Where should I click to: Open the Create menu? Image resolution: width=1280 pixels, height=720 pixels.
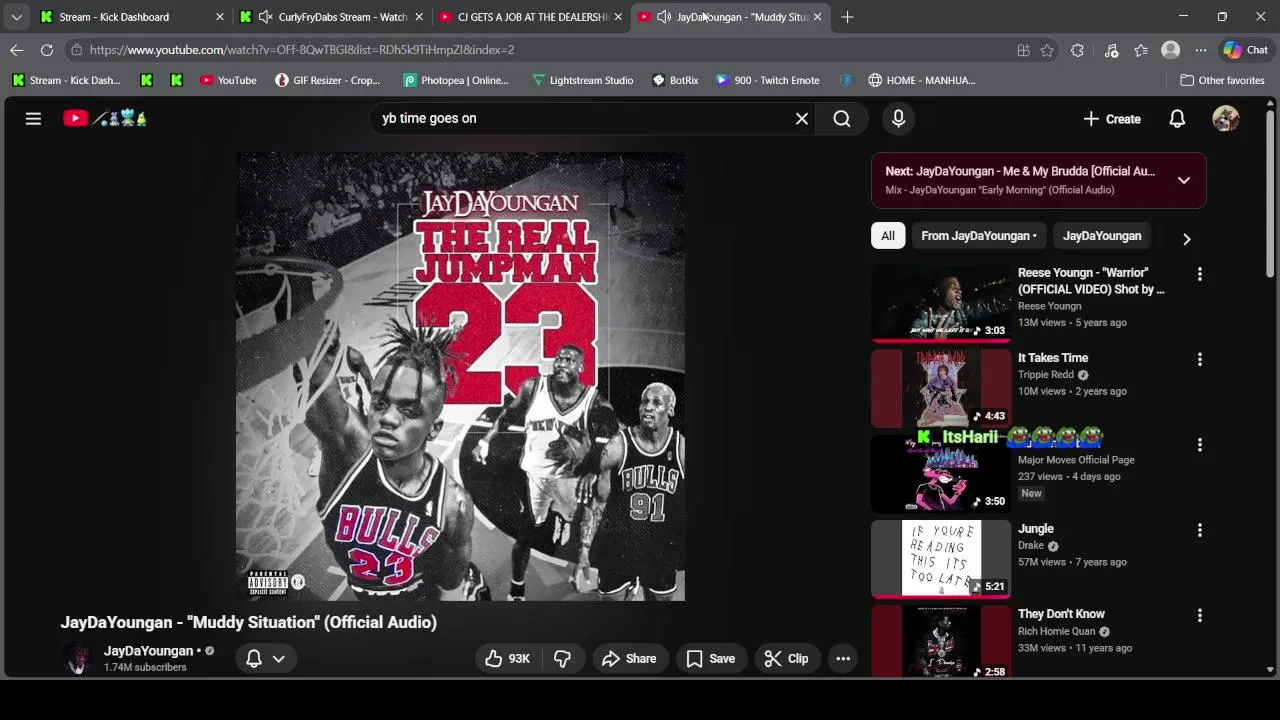coord(1112,119)
